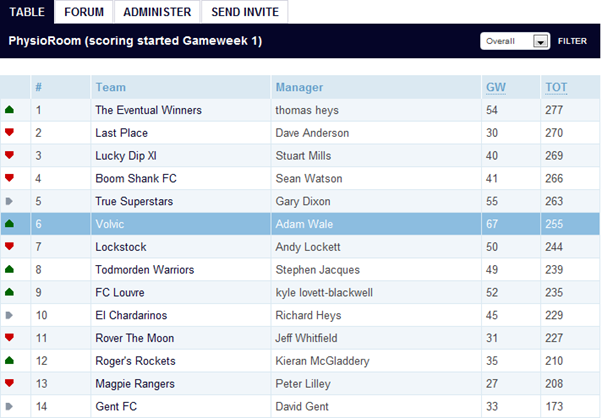Click red down arrow beside Magpie Rangers

pyautogui.click(x=10, y=383)
